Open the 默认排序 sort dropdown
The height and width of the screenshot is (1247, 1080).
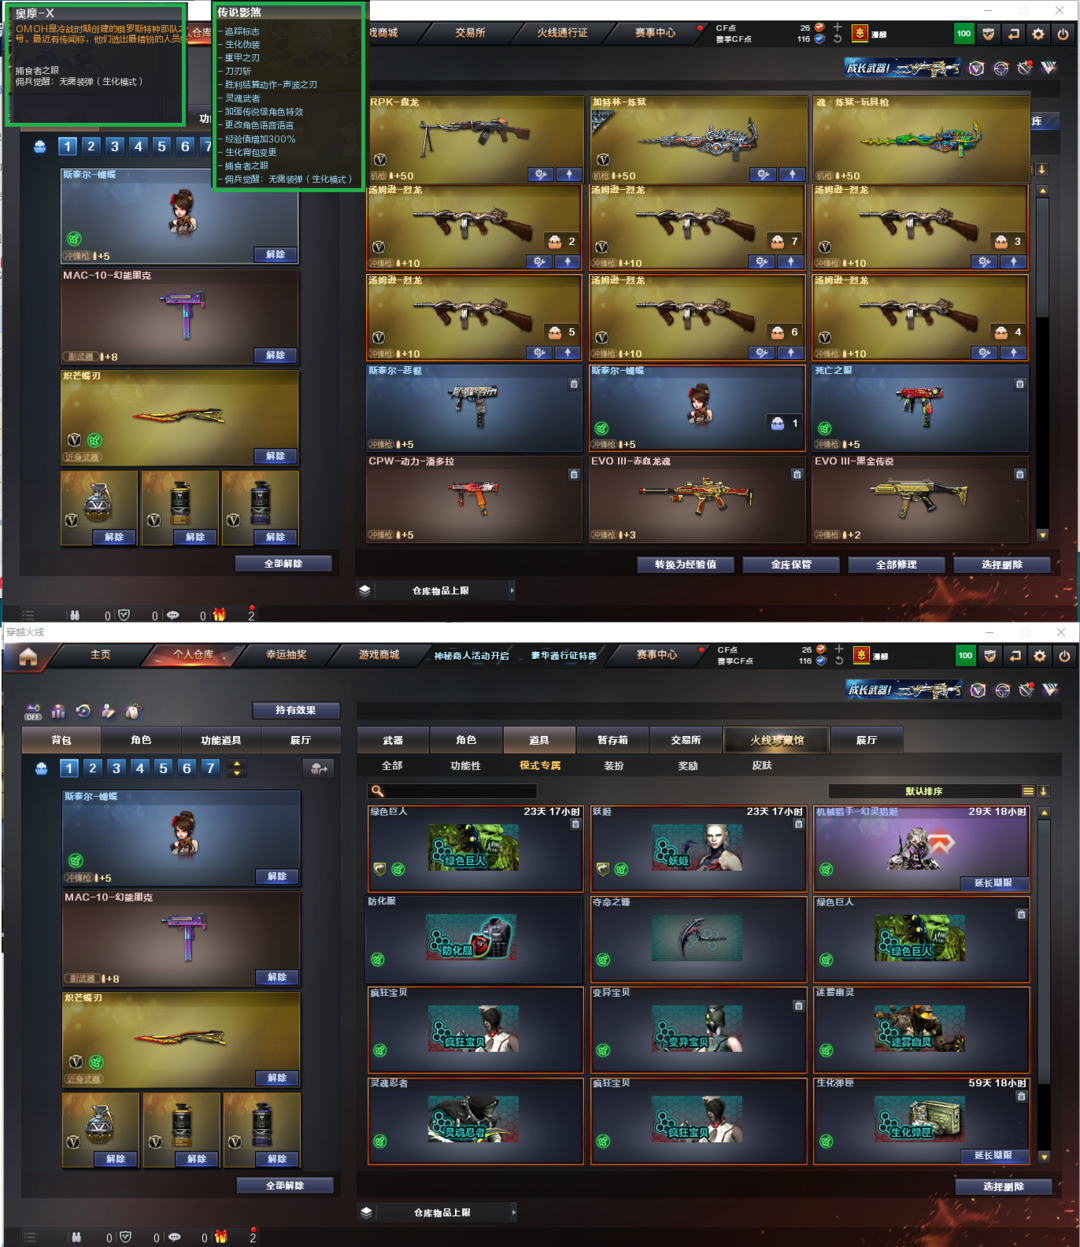[x=926, y=791]
